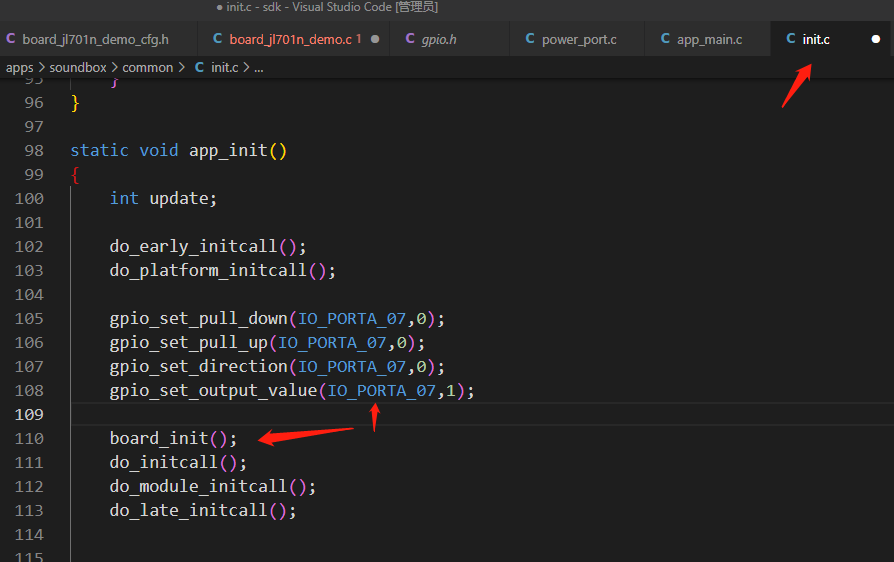This screenshot has width=894, height=562.
Task: Open apps breadcrumb segment
Action: [x=19, y=68]
